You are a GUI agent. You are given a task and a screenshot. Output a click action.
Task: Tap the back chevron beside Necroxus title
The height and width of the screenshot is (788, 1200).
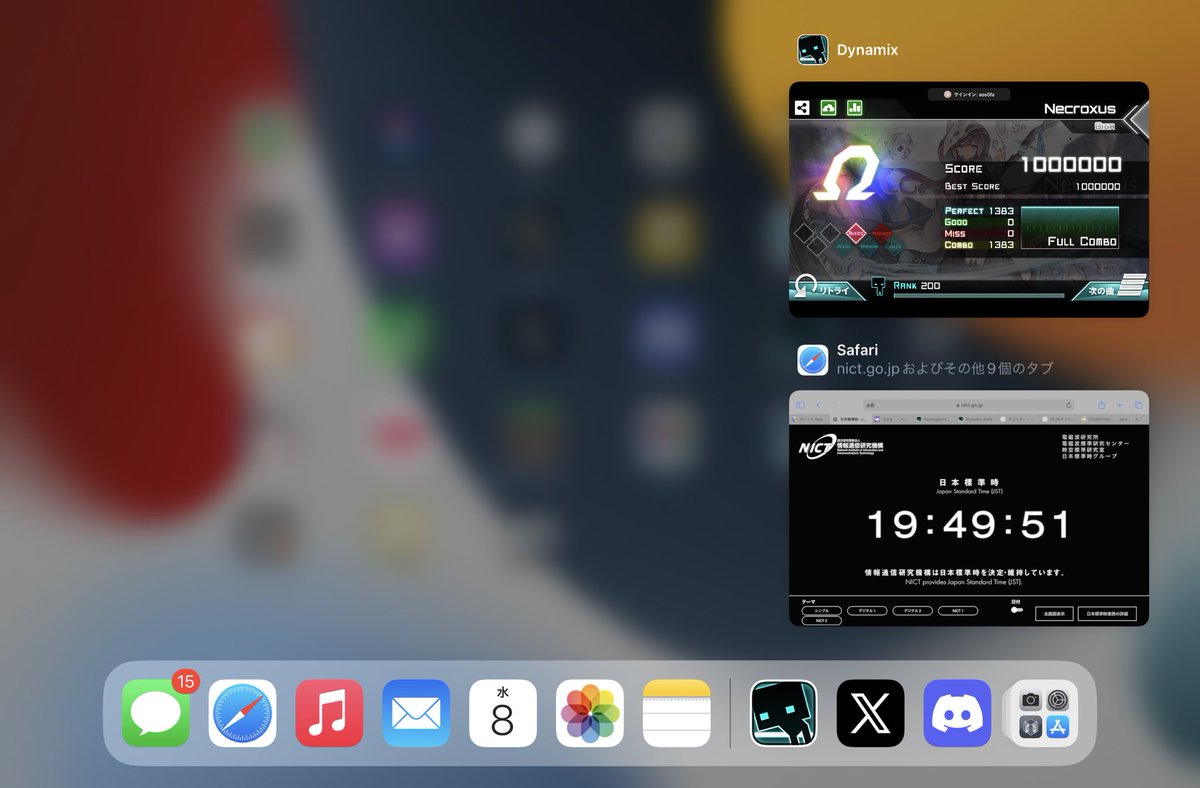(1135, 118)
